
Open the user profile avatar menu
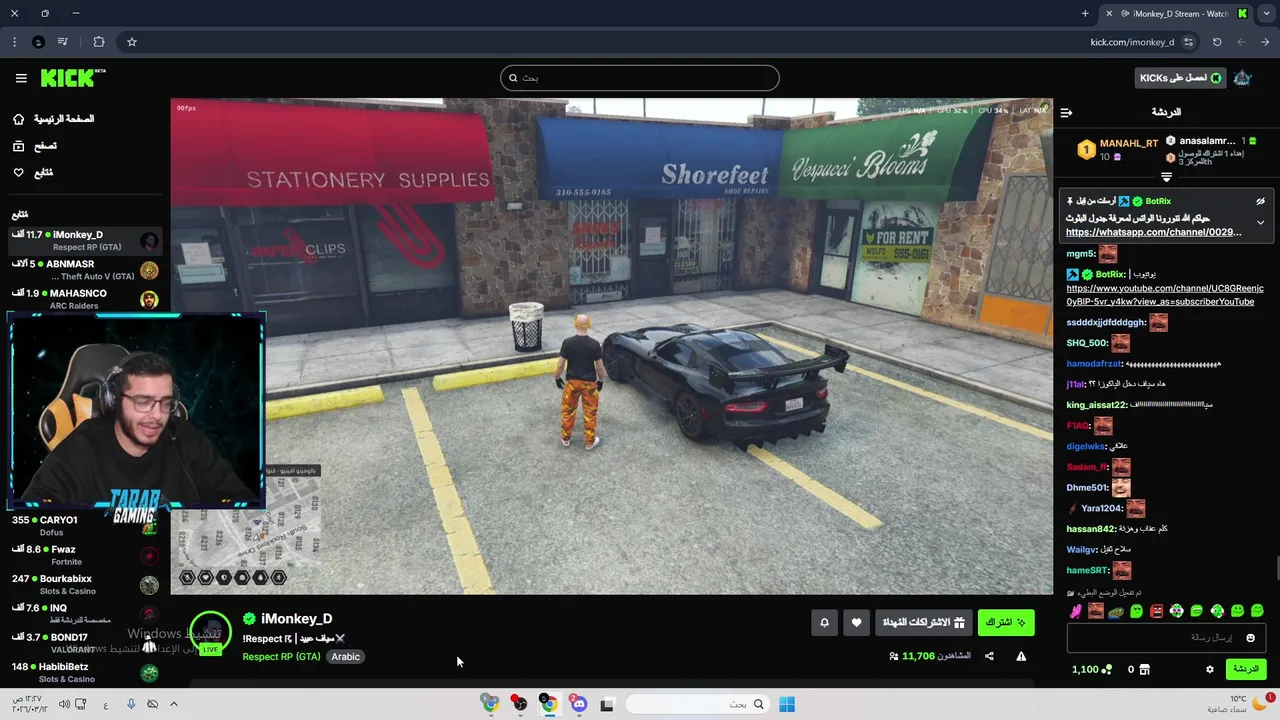(x=1242, y=78)
